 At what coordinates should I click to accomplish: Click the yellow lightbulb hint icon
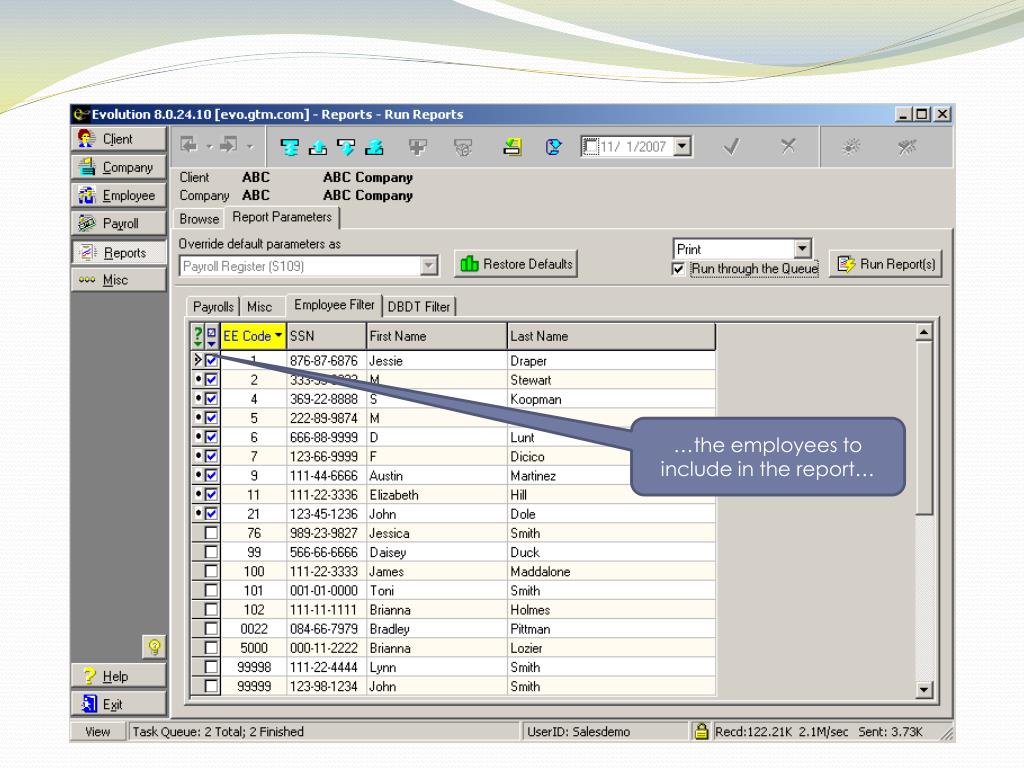[154, 647]
